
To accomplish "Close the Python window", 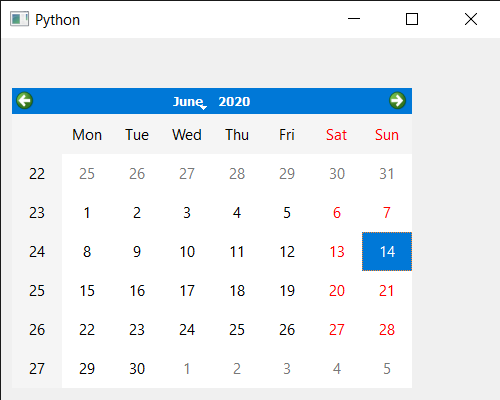I will click(471, 19).
